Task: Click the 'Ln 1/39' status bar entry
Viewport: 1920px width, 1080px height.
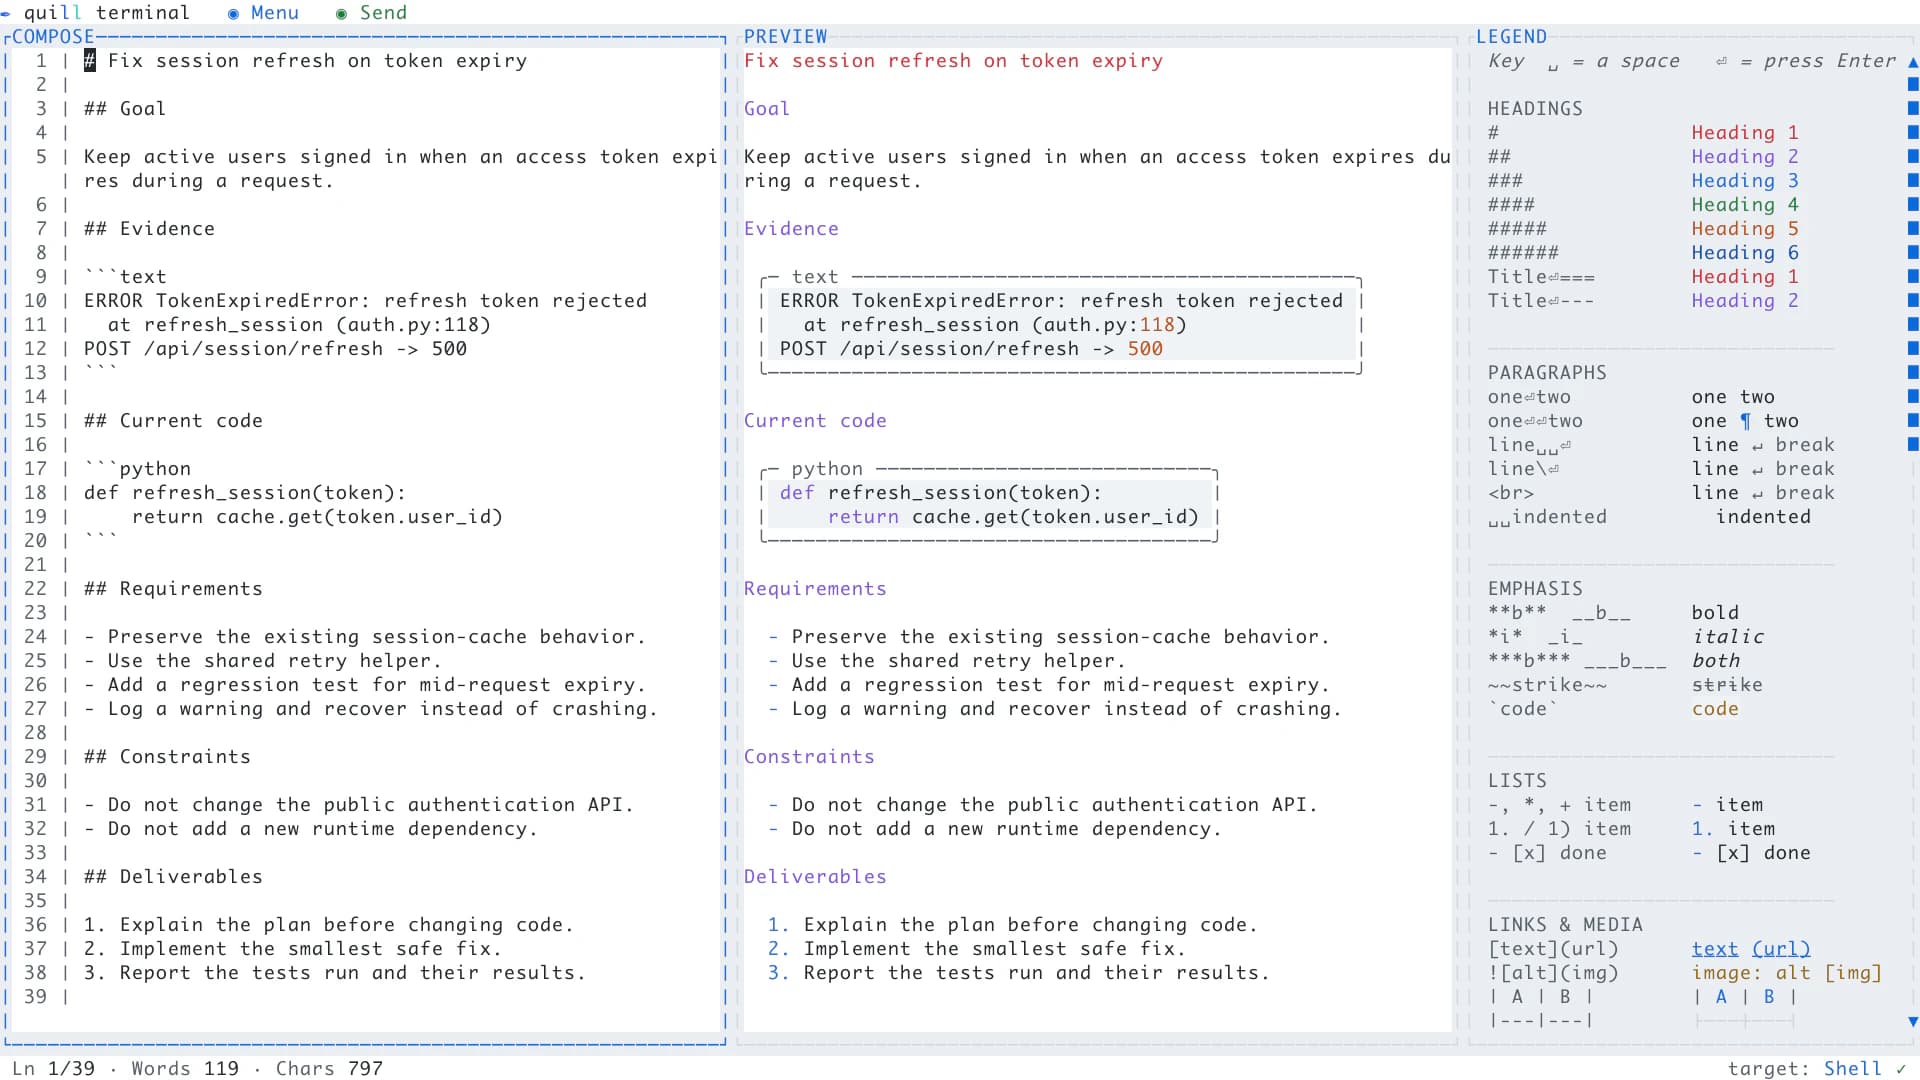Action: tap(53, 1068)
